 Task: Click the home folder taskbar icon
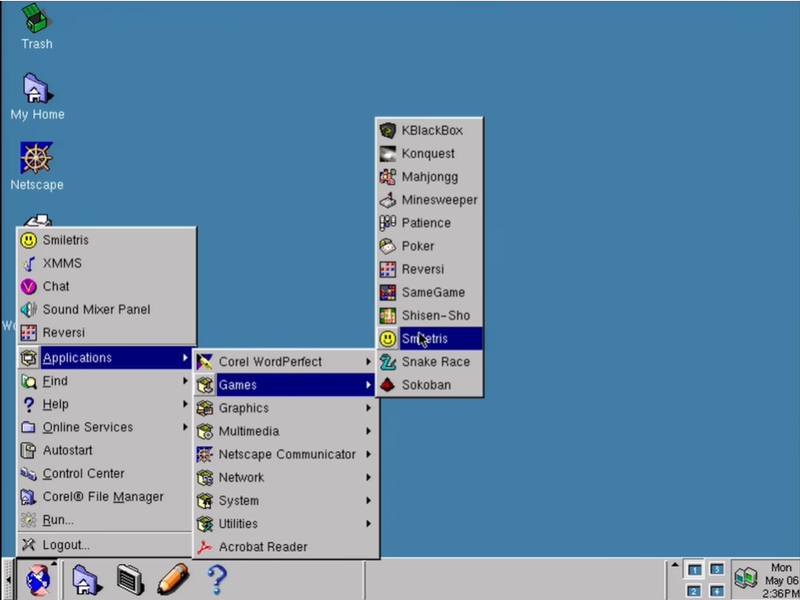click(86, 579)
